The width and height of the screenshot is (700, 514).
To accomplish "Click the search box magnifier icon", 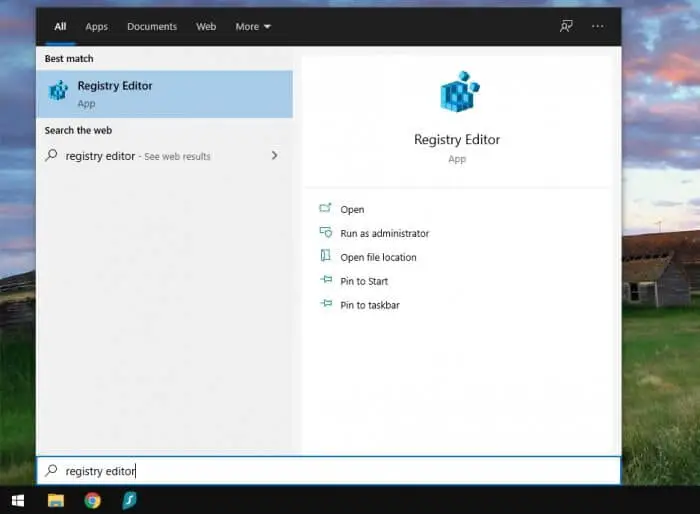I will click(x=51, y=470).
